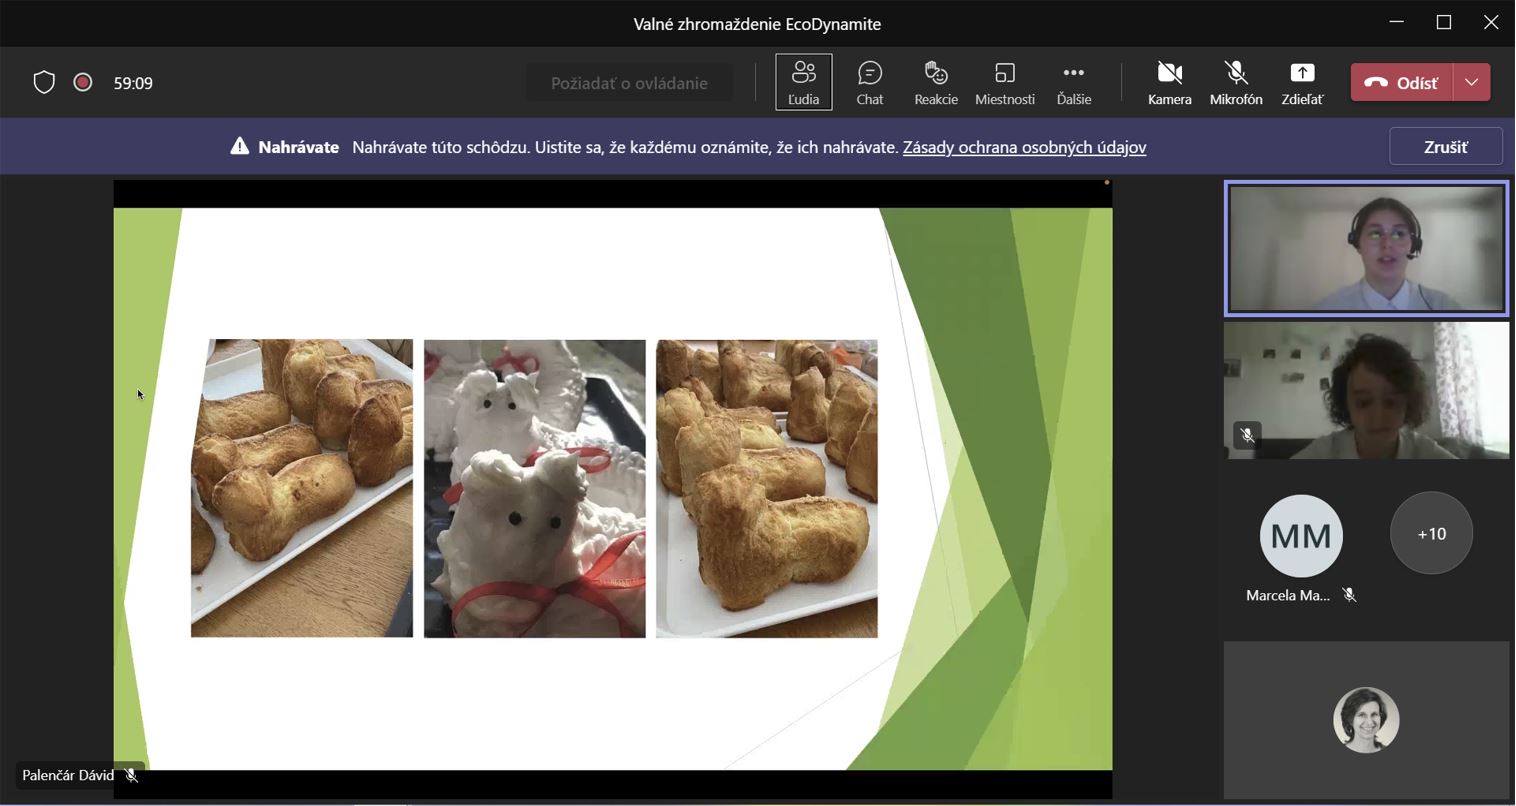This screenshot has width=1516, height=806.
Task: Unmute the Mikrofón
Action: coord(1235,82)
